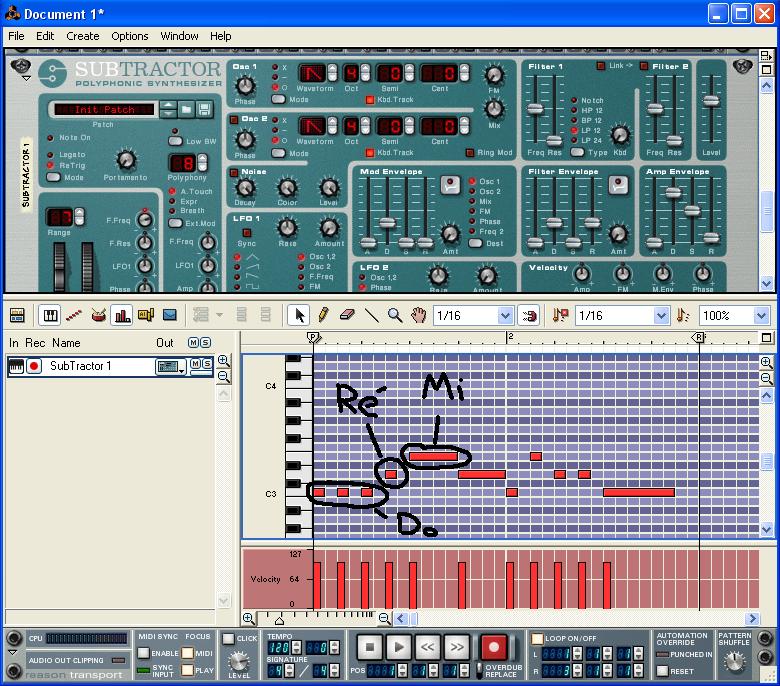Toggle record enable on SubTractor 1 track
This screenshot has width=780, height=686.
pyautogui.click(x=34, y=367)
